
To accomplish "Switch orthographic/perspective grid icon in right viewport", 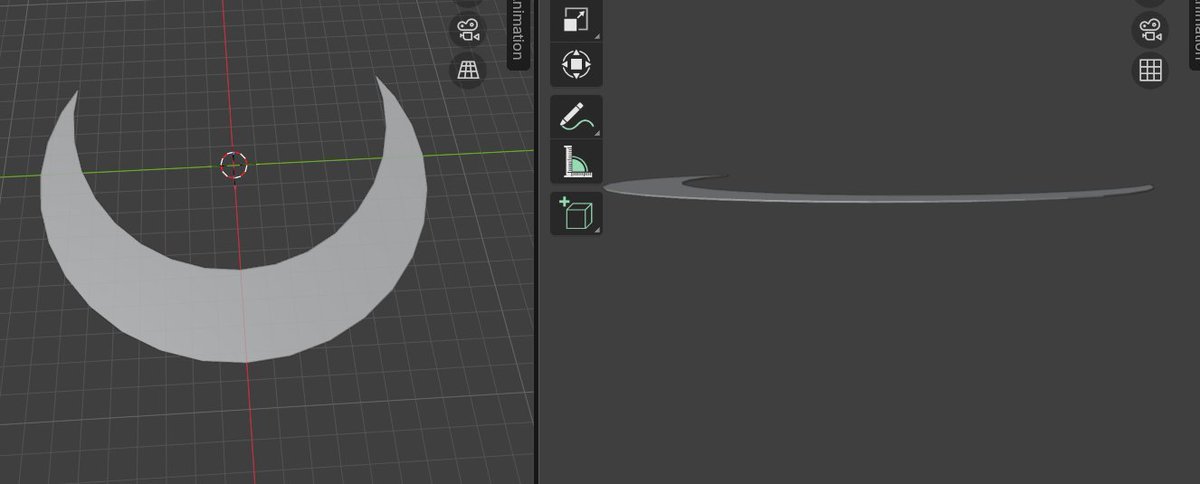I will (1151, 70).
